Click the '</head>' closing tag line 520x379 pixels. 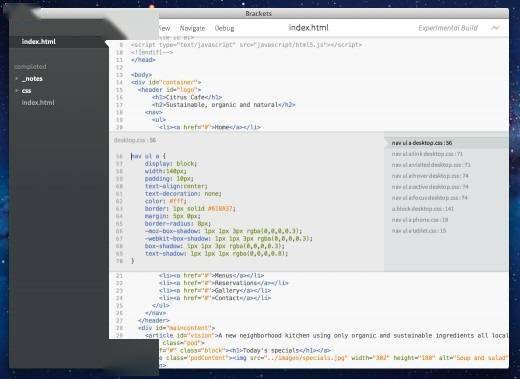(x=143, y=60)
